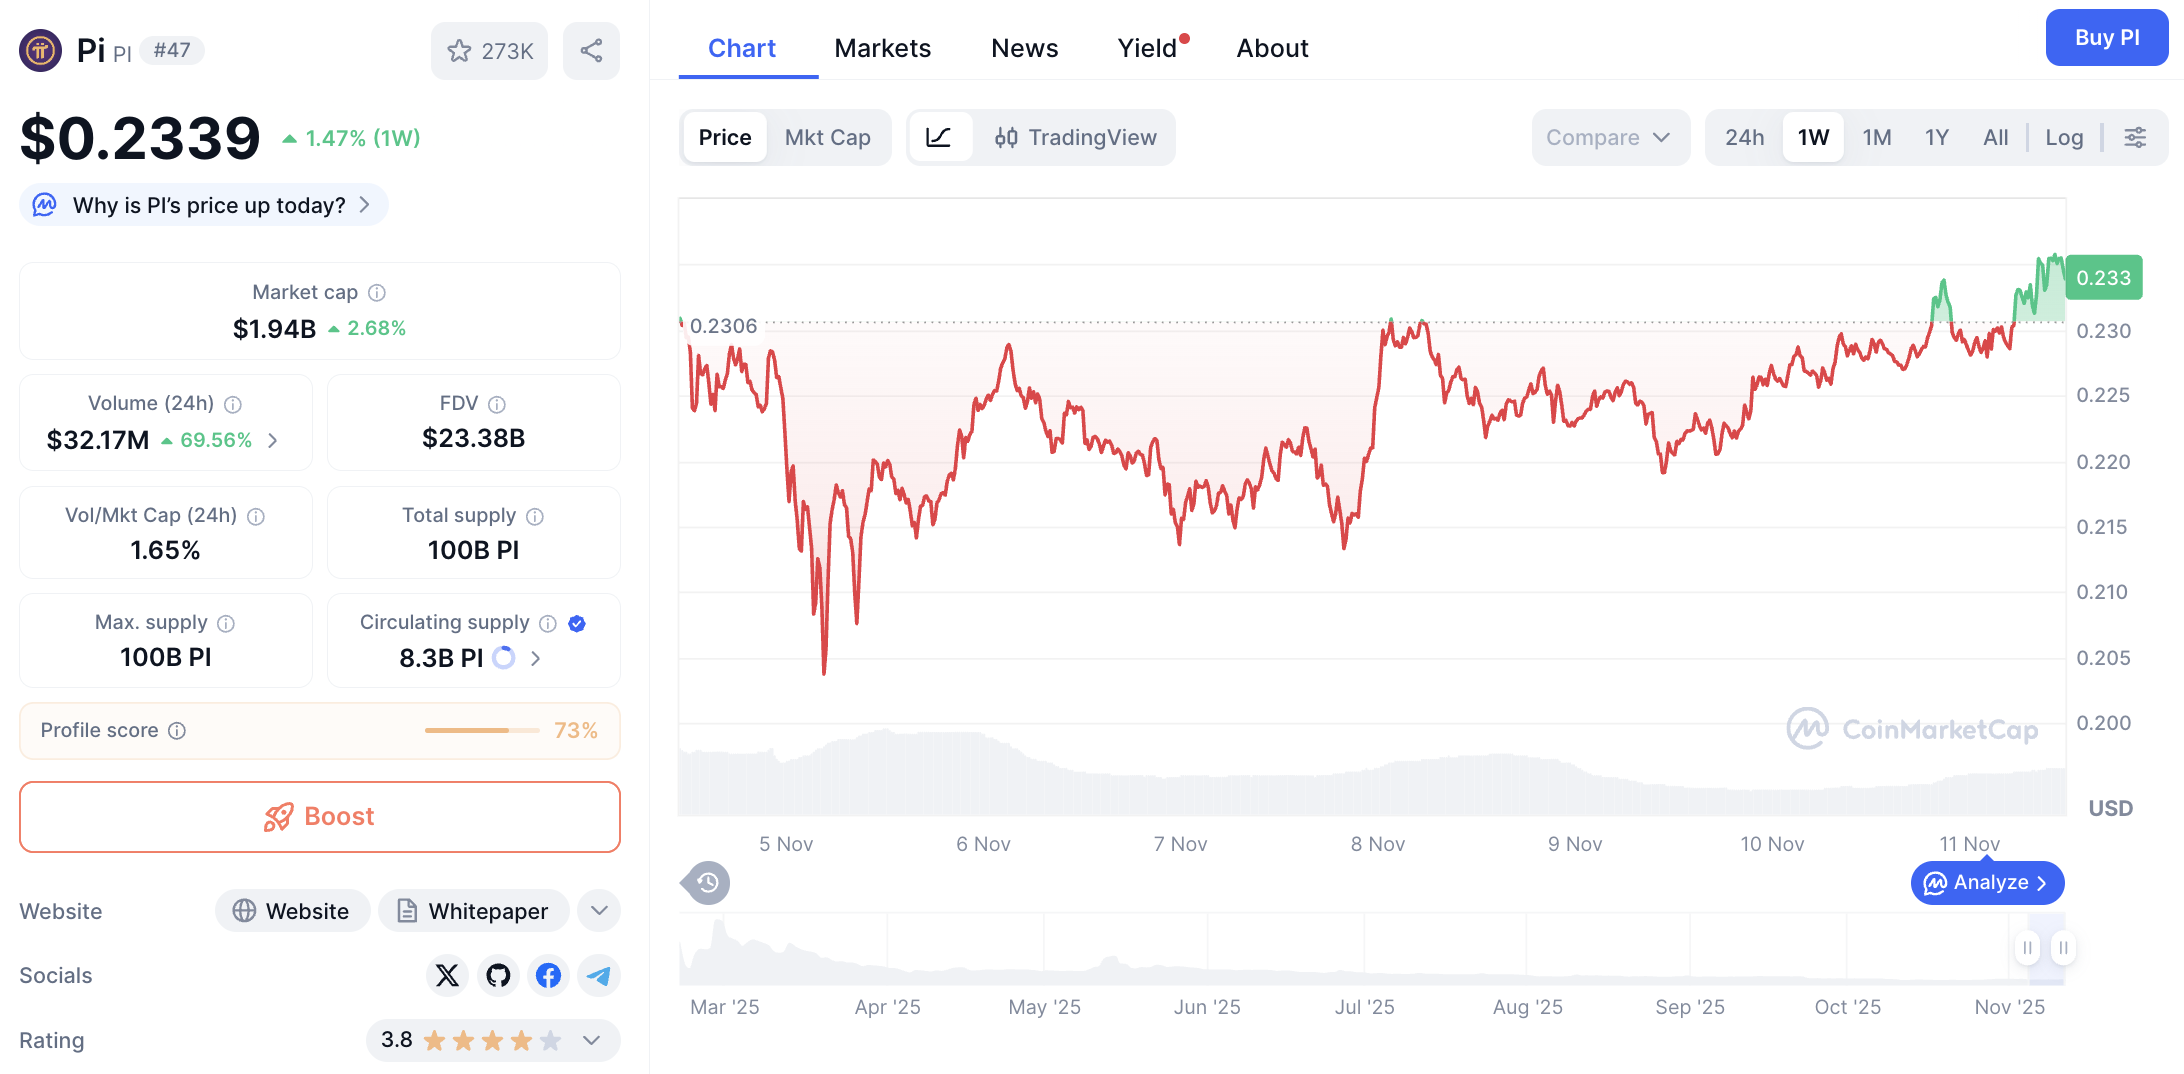The height and width of the screenshot is (1074, 2184).
Task: Click the Boost button
Action: click(x=319, y=816)
